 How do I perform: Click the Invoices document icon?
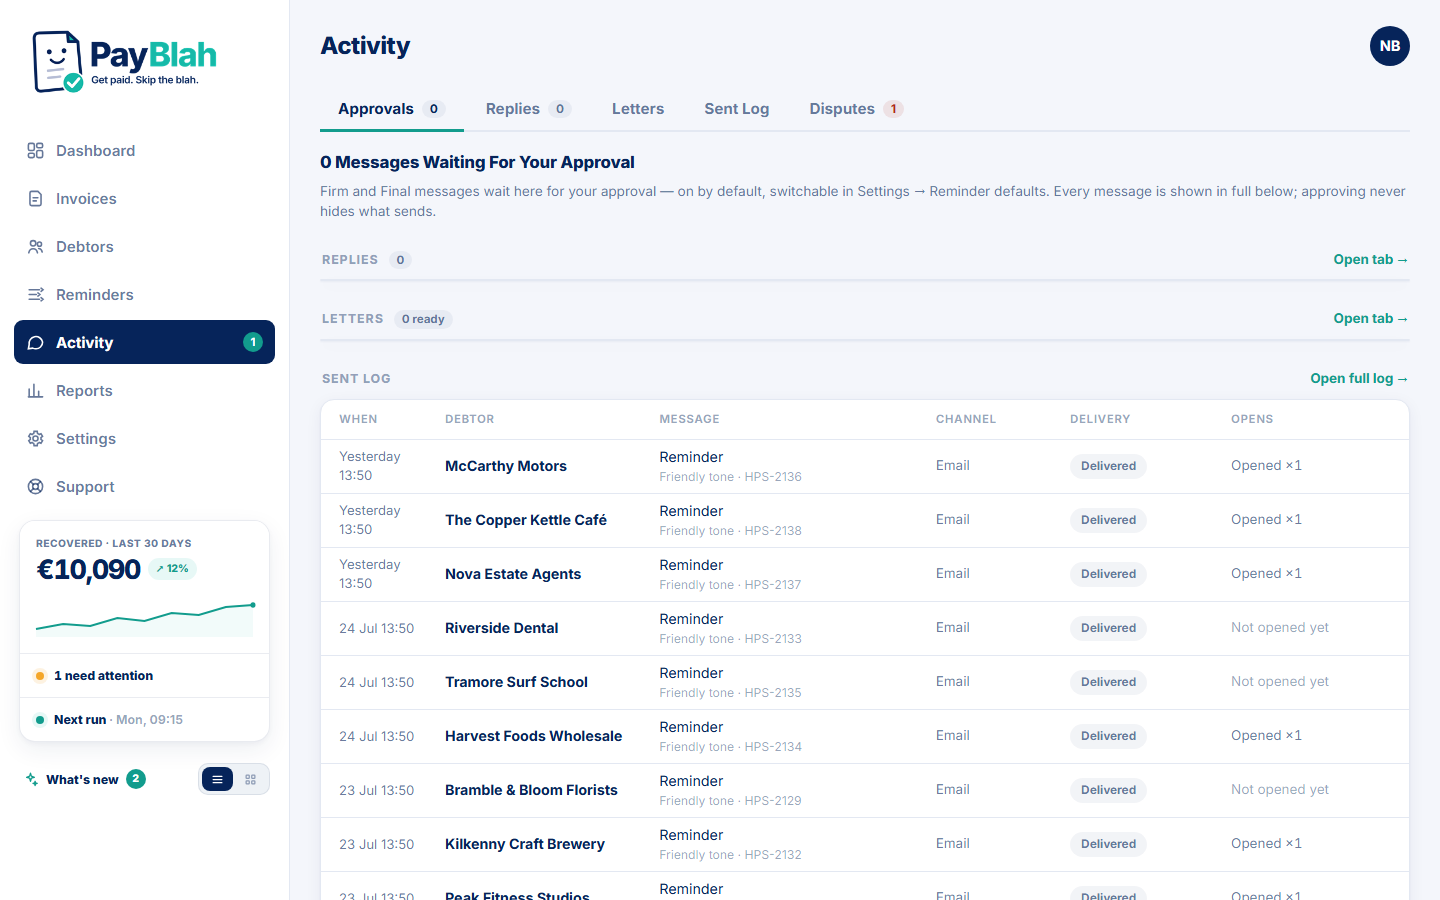point(35,199)
